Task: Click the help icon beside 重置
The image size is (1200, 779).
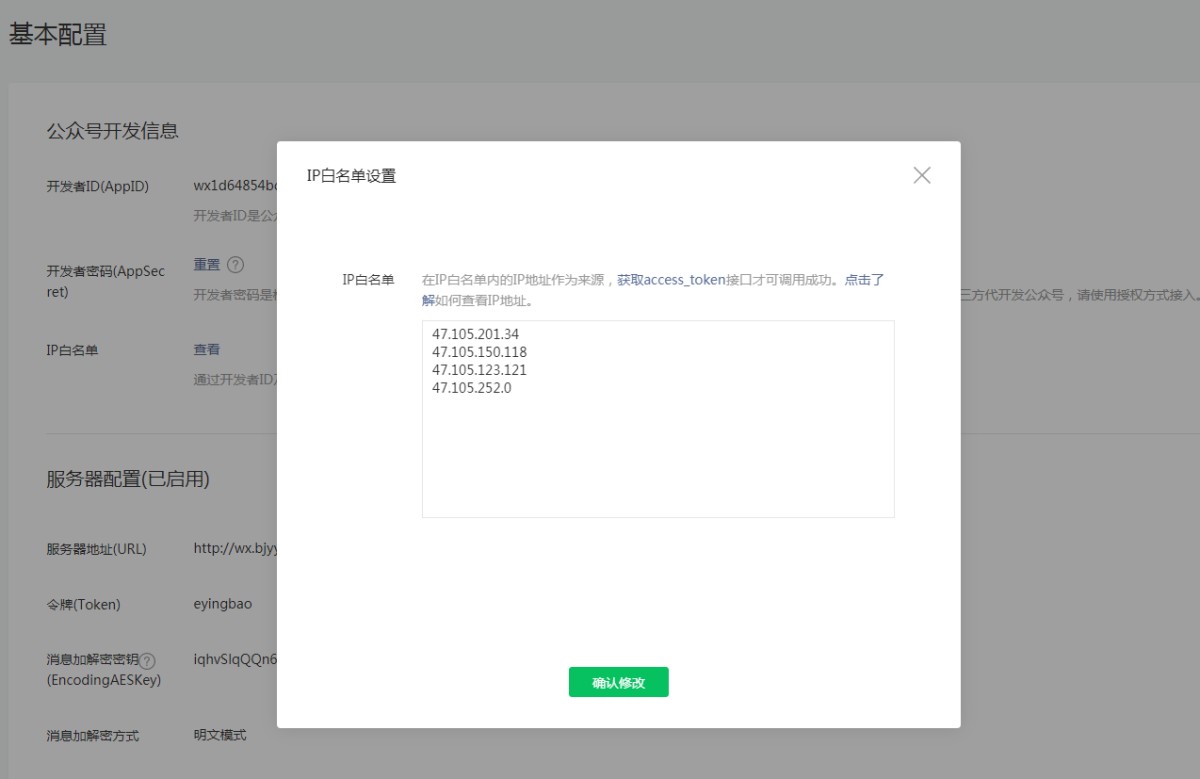Action: [x=235, y=265]
